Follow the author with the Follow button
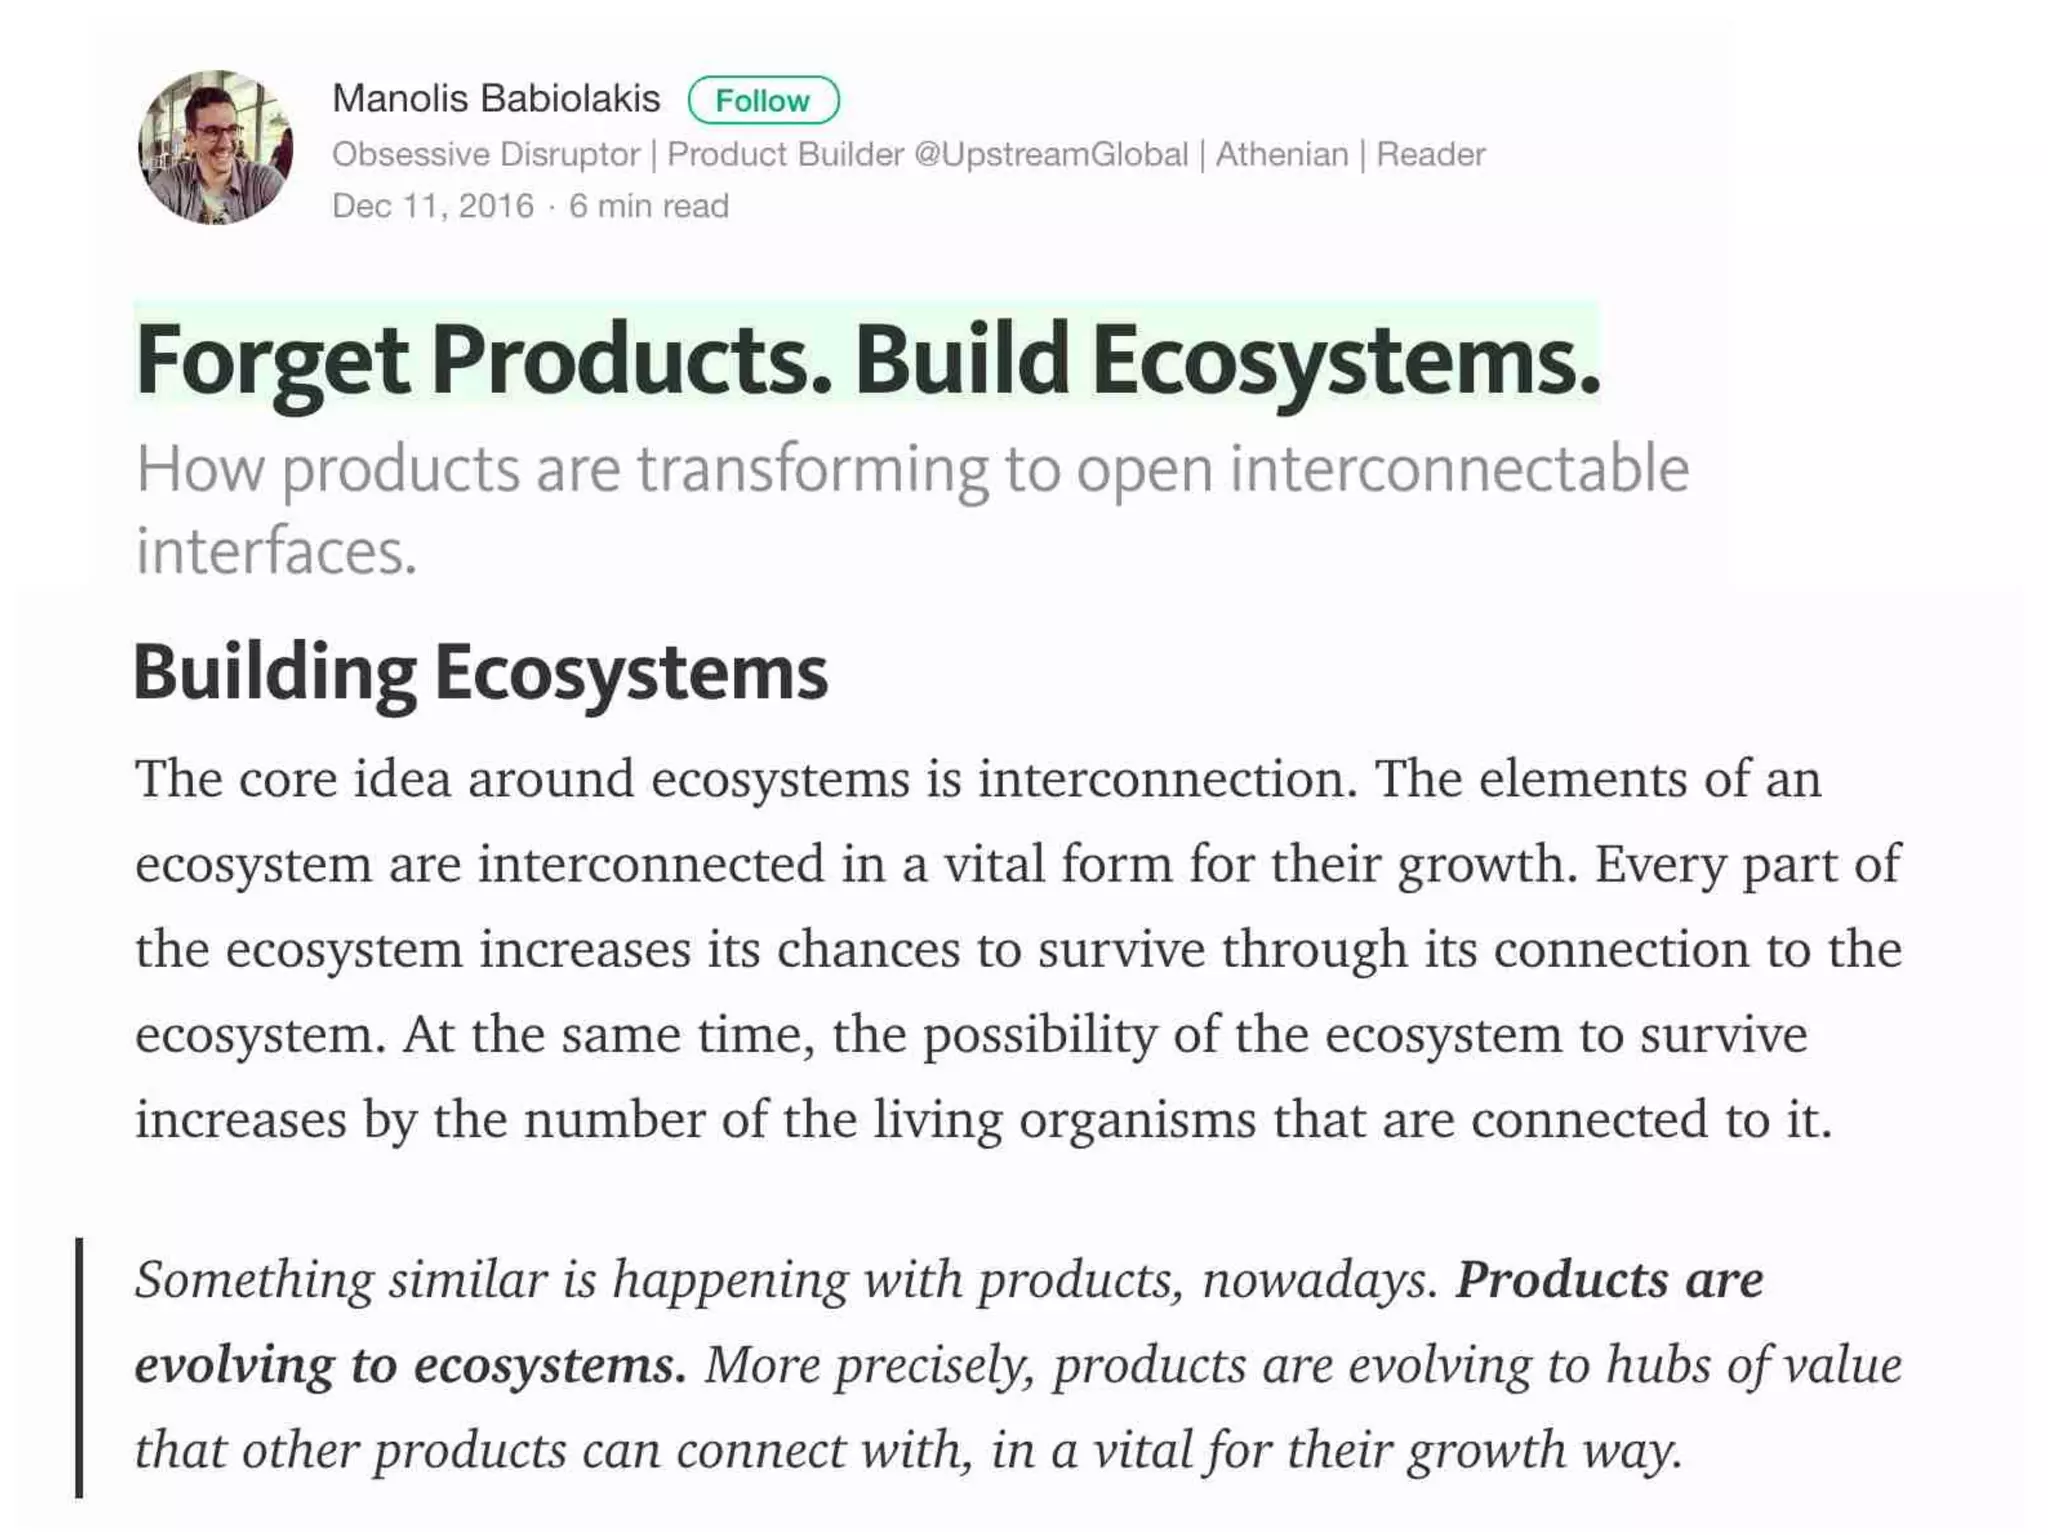 click(x=763, y=100)
